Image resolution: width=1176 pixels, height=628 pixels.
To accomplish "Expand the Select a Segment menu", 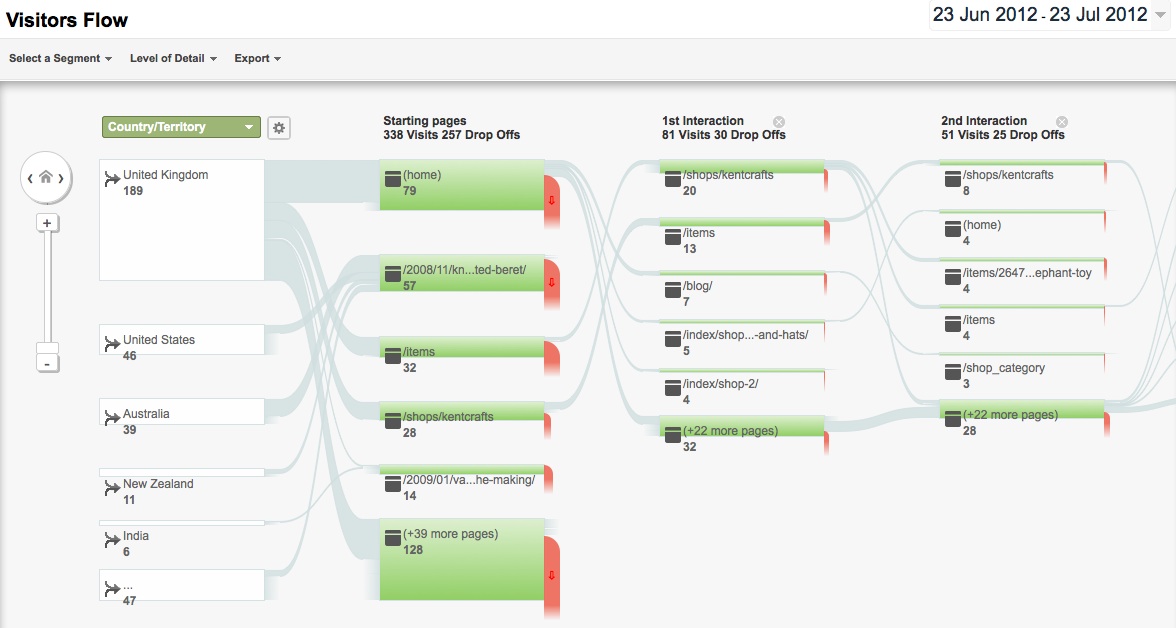I will pyautogui.click(x=61, y=59).
